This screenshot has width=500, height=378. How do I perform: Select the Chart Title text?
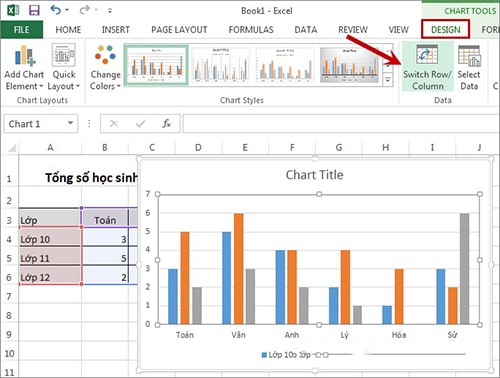point(314,175)
